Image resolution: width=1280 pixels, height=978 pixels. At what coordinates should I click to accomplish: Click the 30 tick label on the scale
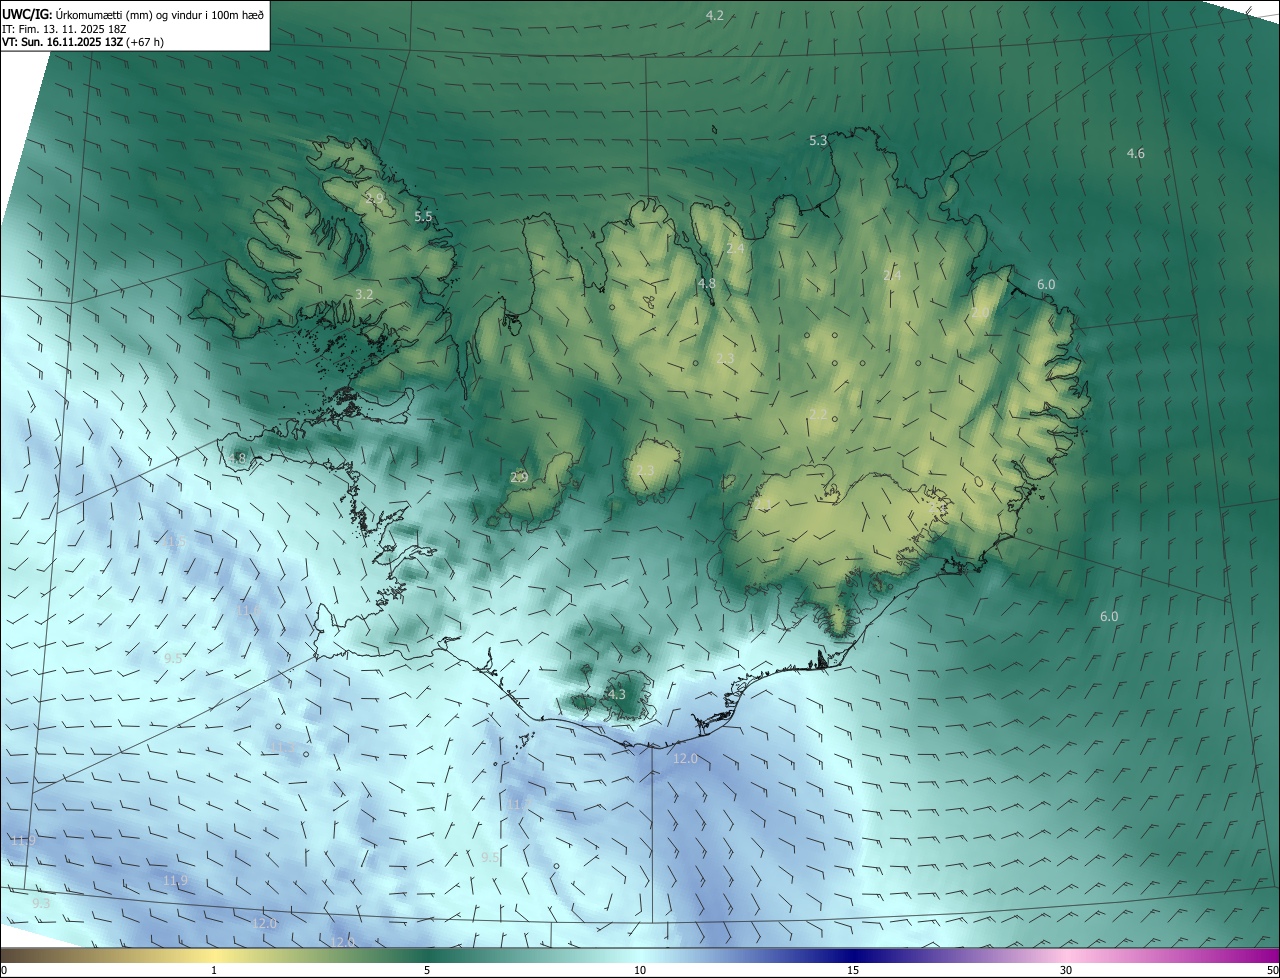pyautogui.click(x=1066, y=970)
